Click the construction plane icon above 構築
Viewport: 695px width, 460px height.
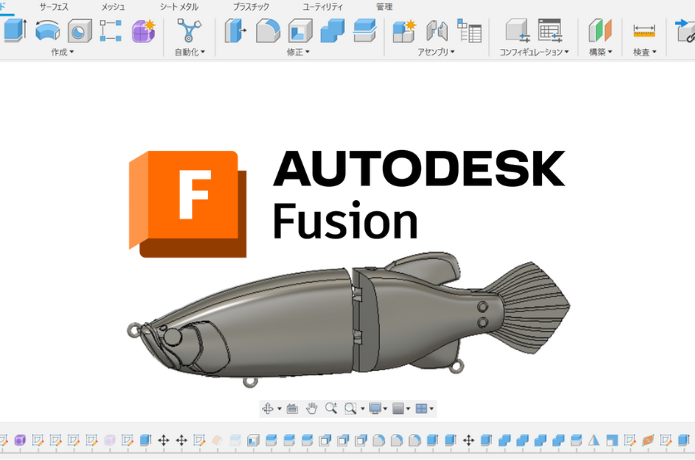coord(600,31)
